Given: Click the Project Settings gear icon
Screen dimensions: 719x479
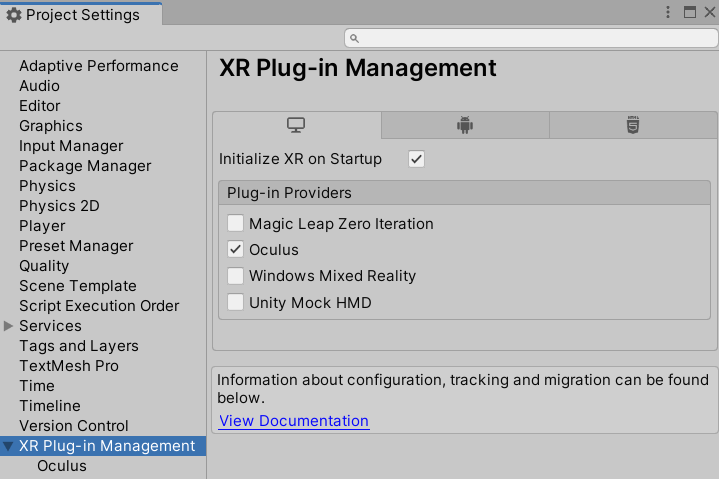Looking at the screenshot, I should tap(14, 15).
